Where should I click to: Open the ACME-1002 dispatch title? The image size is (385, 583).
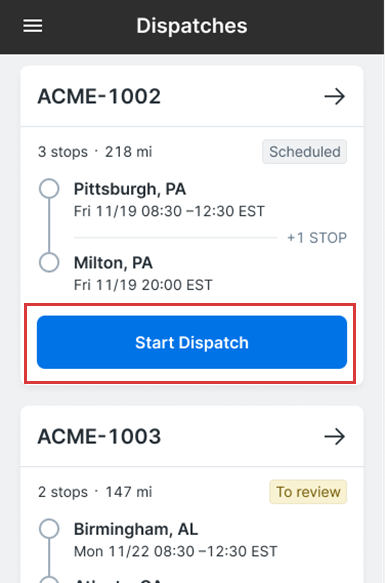(x=99, y=96)
